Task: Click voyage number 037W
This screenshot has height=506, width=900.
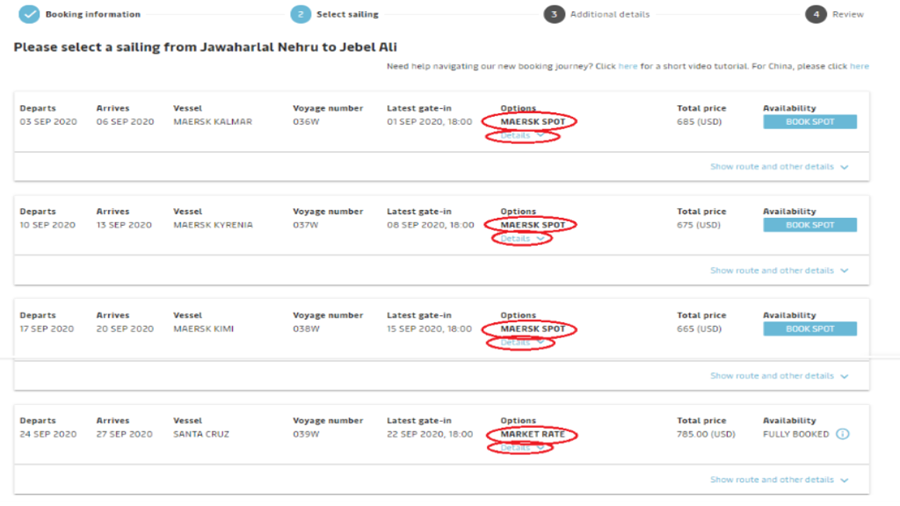Action: pos(305,225)
